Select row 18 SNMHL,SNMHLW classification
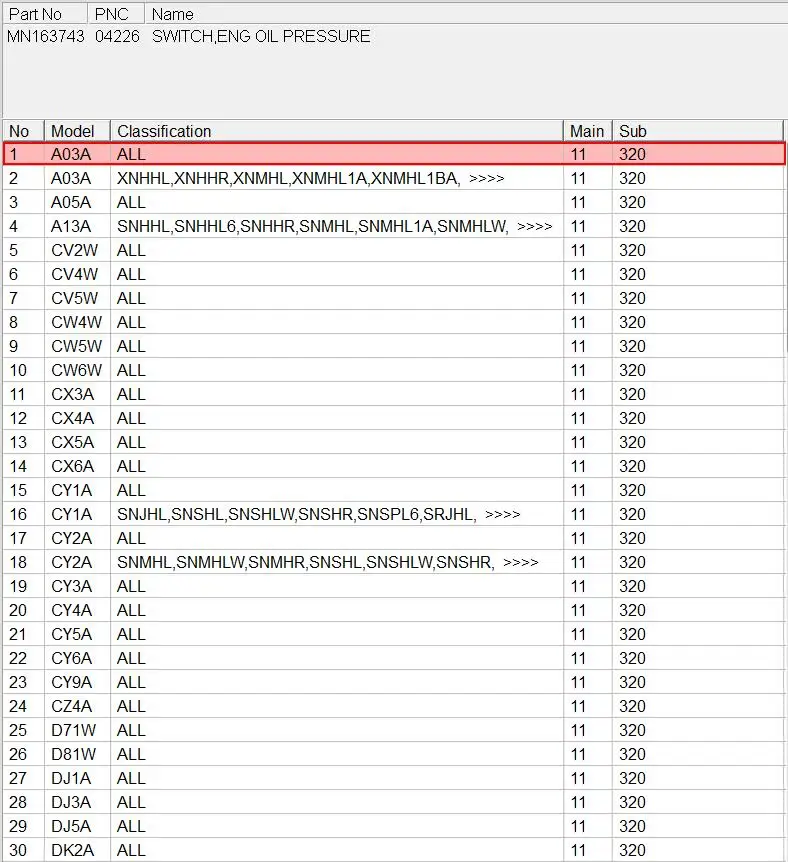This screenshot has height=862, width=788. (306, 562)
